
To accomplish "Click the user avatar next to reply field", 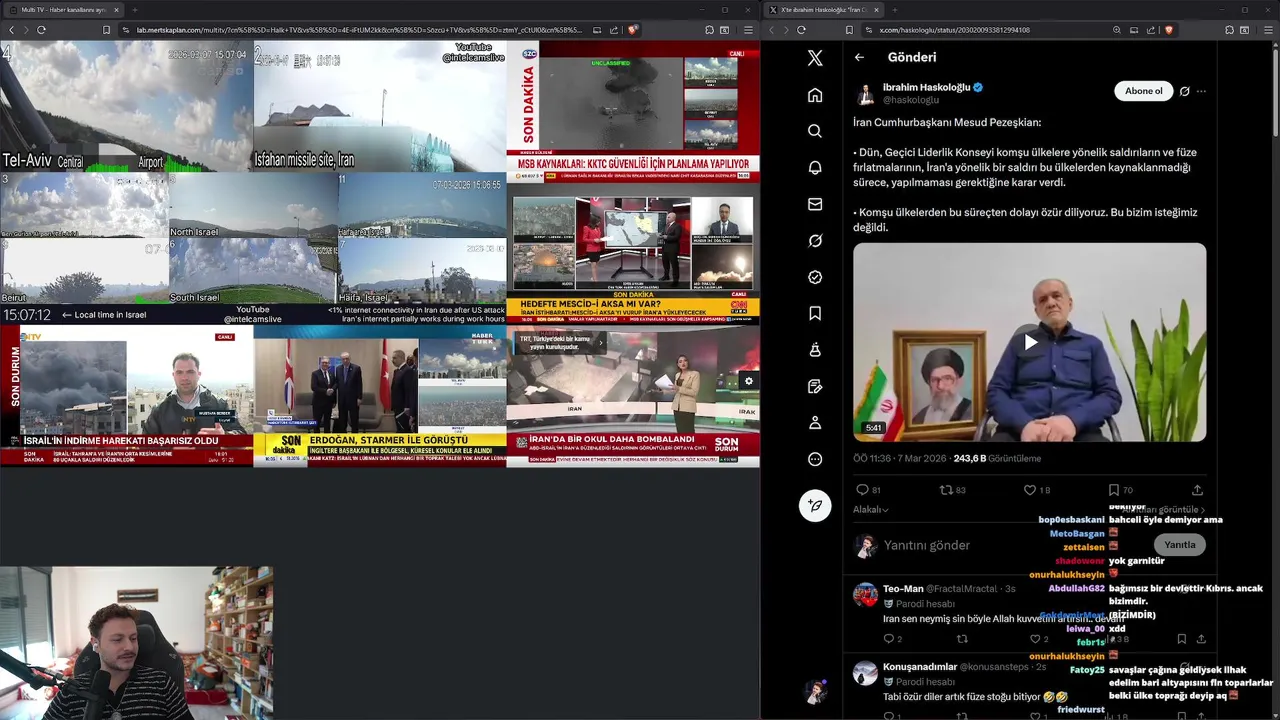I will click(x=866, y=545).
